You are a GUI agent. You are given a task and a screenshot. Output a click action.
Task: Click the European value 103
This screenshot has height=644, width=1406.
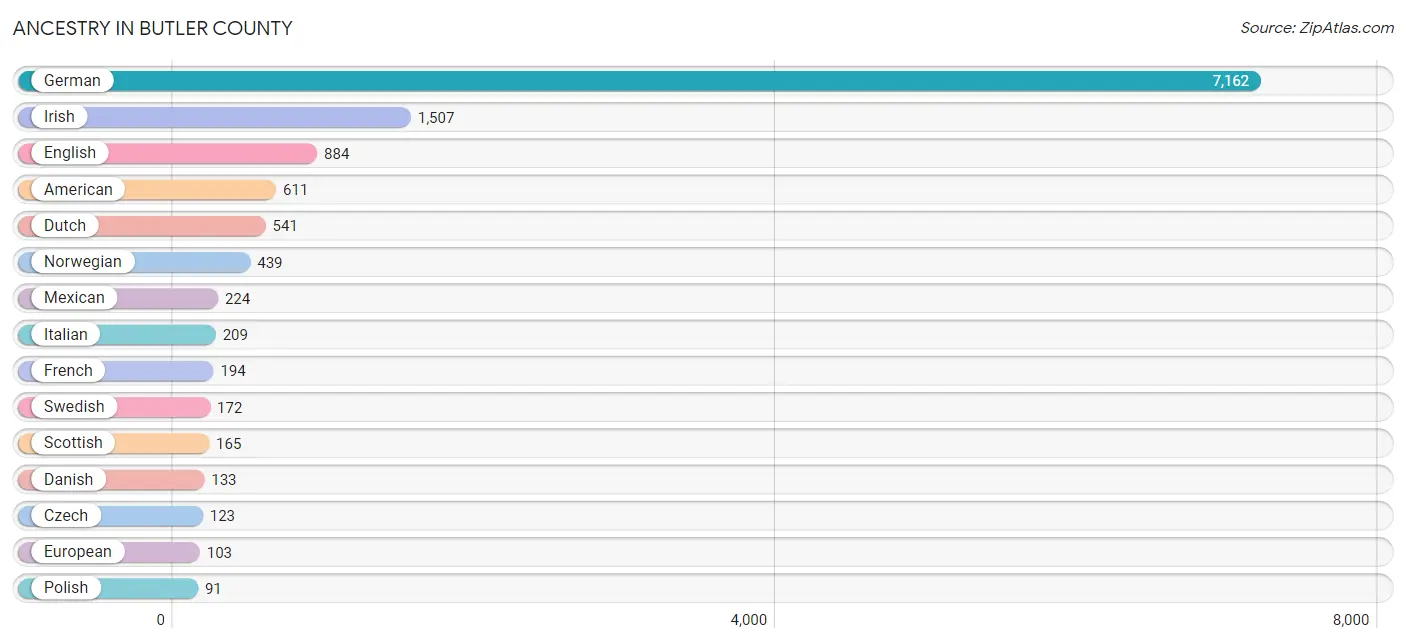(x=219, y=553)
